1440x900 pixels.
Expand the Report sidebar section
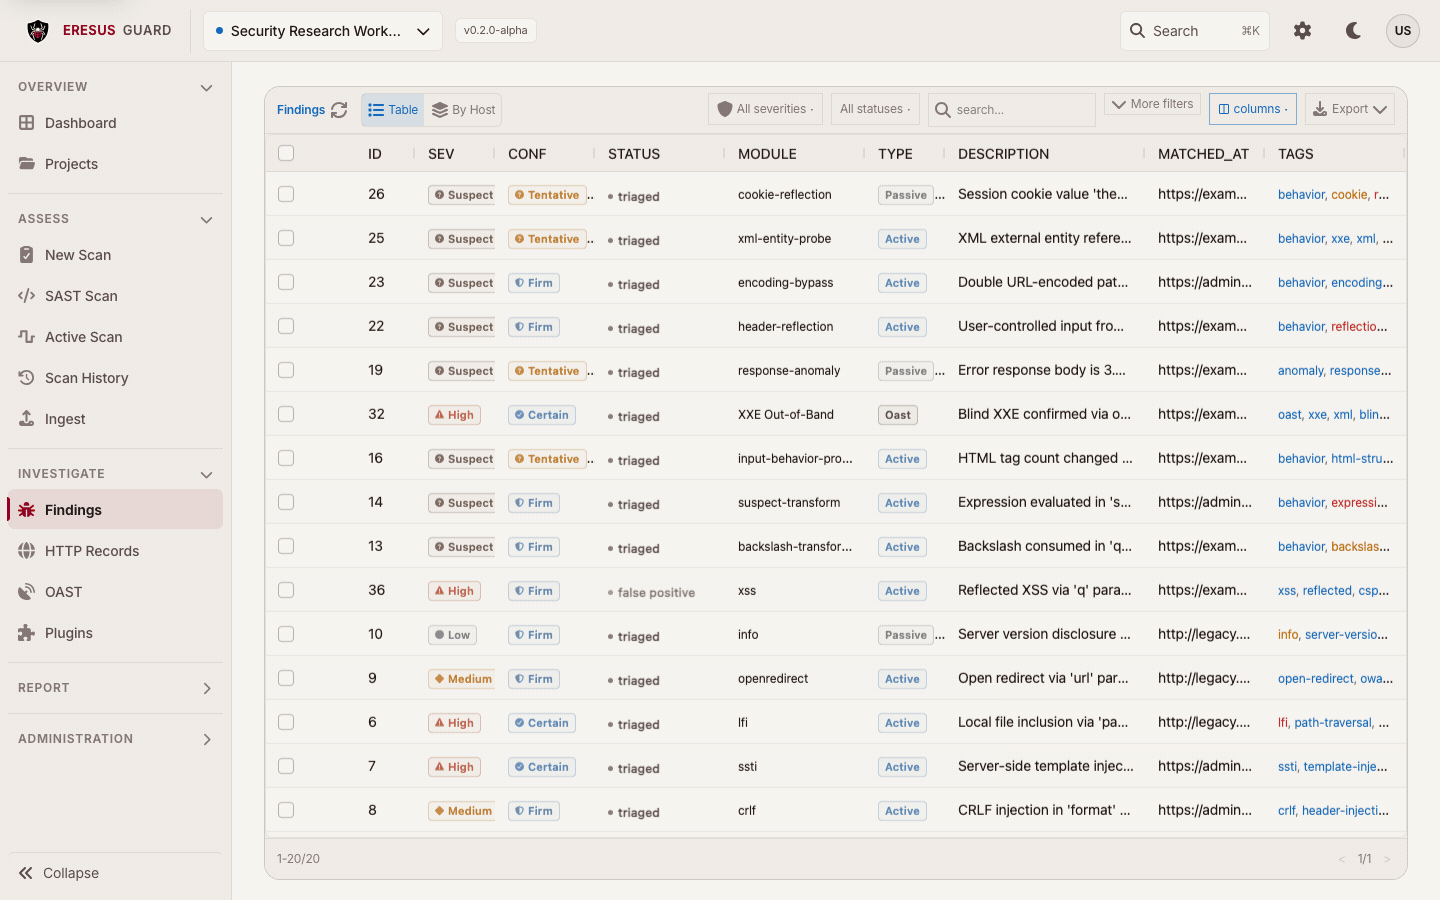pos(207,689)
